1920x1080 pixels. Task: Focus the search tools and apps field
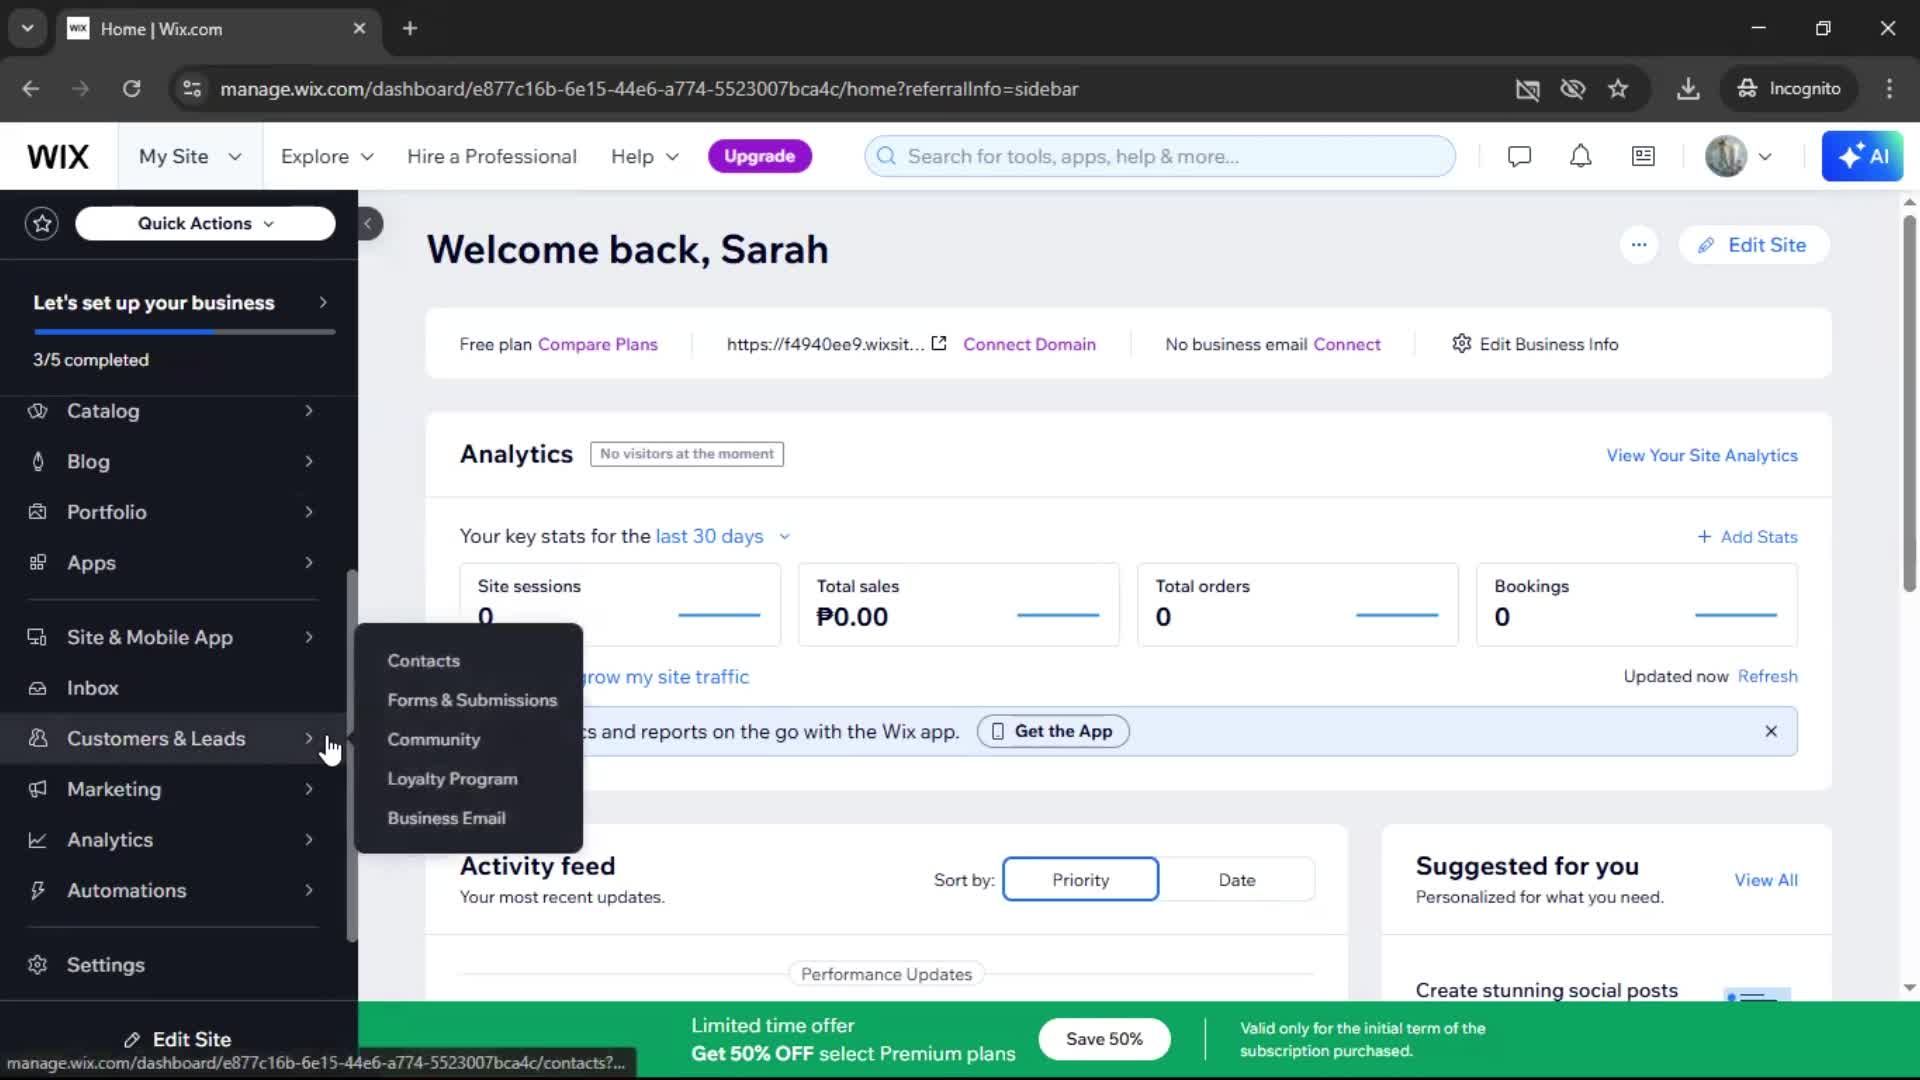(1160, 156)
